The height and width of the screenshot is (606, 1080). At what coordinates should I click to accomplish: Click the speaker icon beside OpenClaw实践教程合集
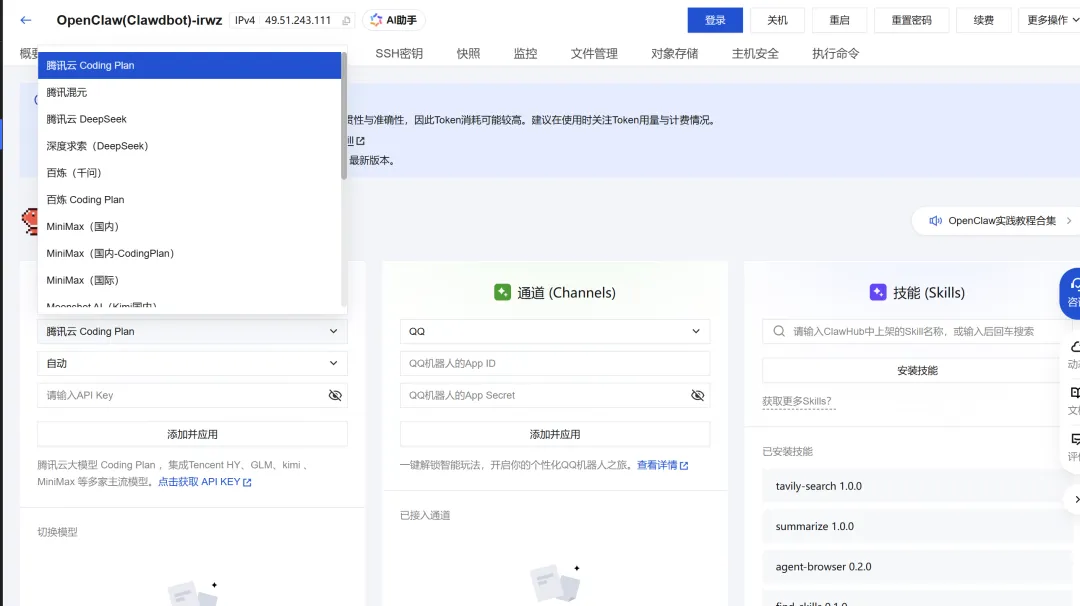[x=935, y=221]
